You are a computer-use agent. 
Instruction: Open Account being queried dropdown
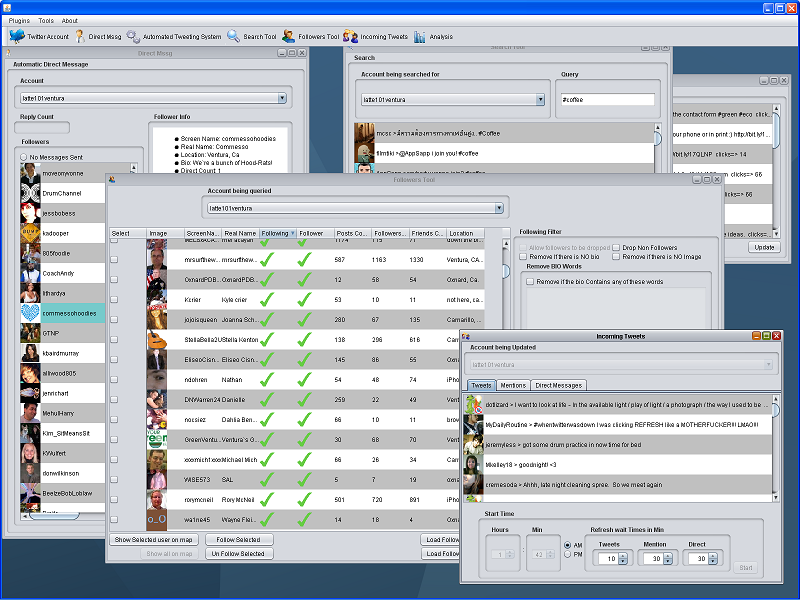tap(499, 208)
